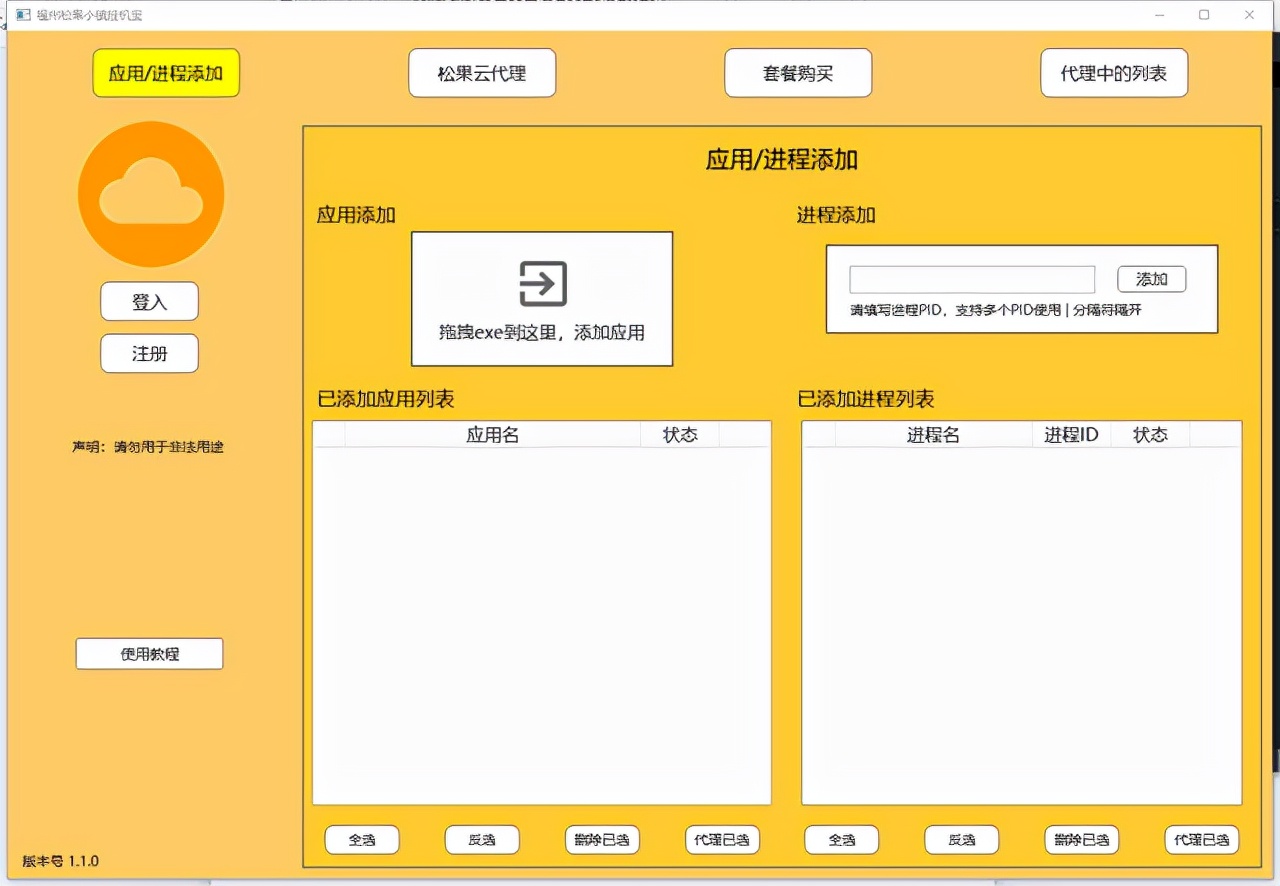Show the 代理中的列表 tab

[x=1114, y=73]
